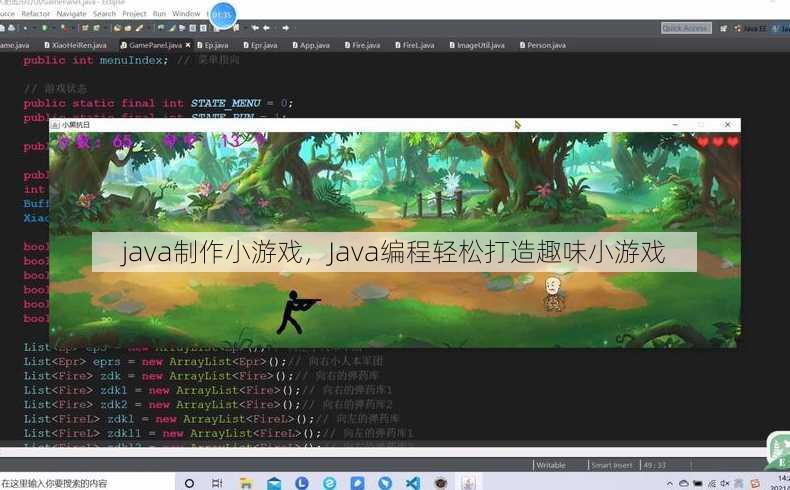The image size is (790, 490).
Task: Minimize the game window
Action: 675,124
